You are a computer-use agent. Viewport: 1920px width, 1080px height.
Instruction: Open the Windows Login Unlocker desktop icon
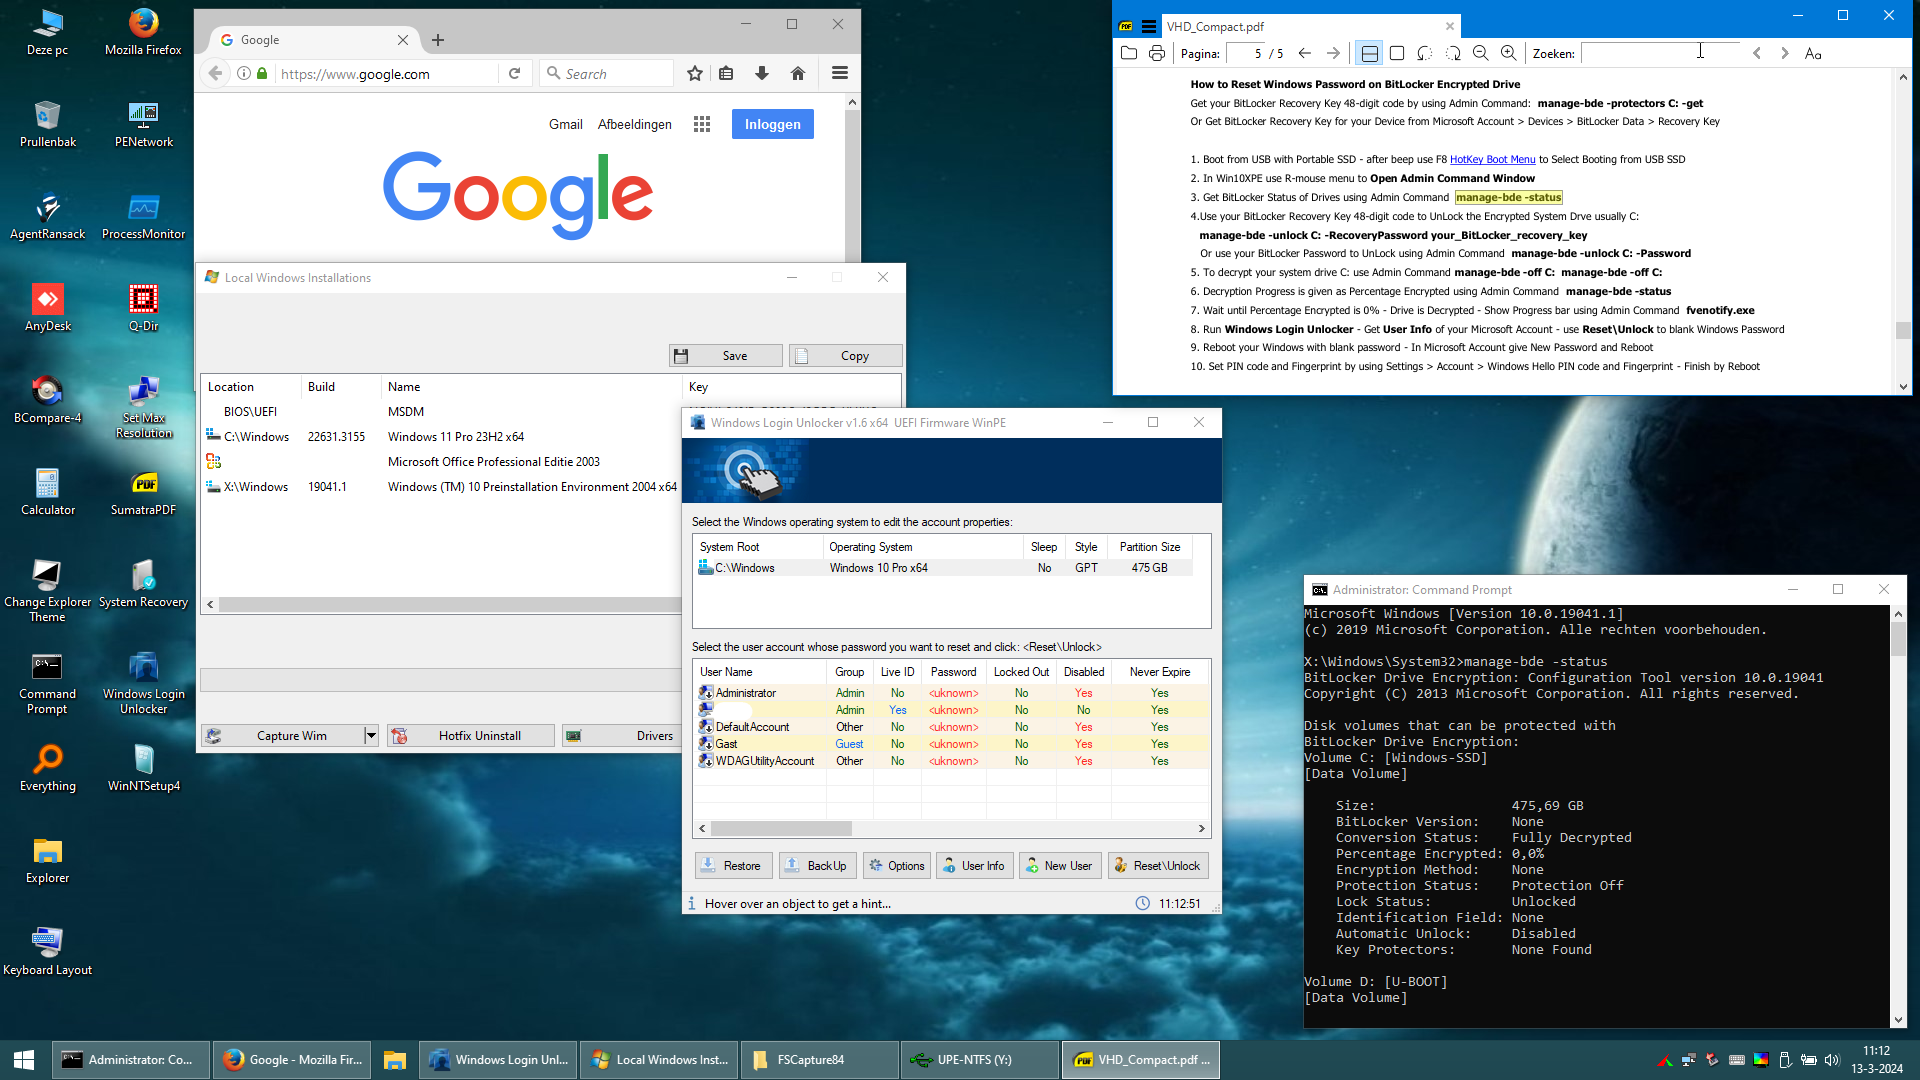point(143,682)
